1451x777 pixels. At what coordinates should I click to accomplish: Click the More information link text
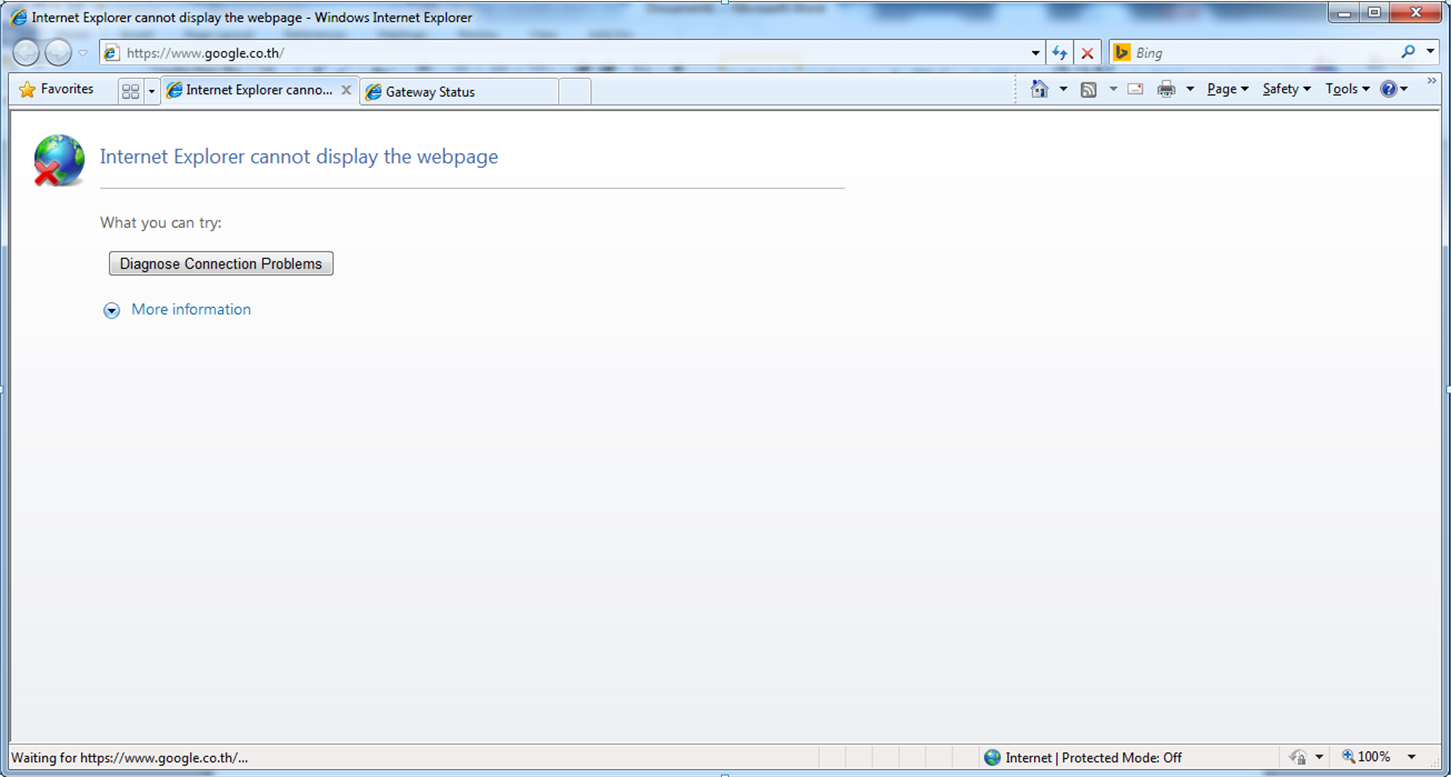191,310
